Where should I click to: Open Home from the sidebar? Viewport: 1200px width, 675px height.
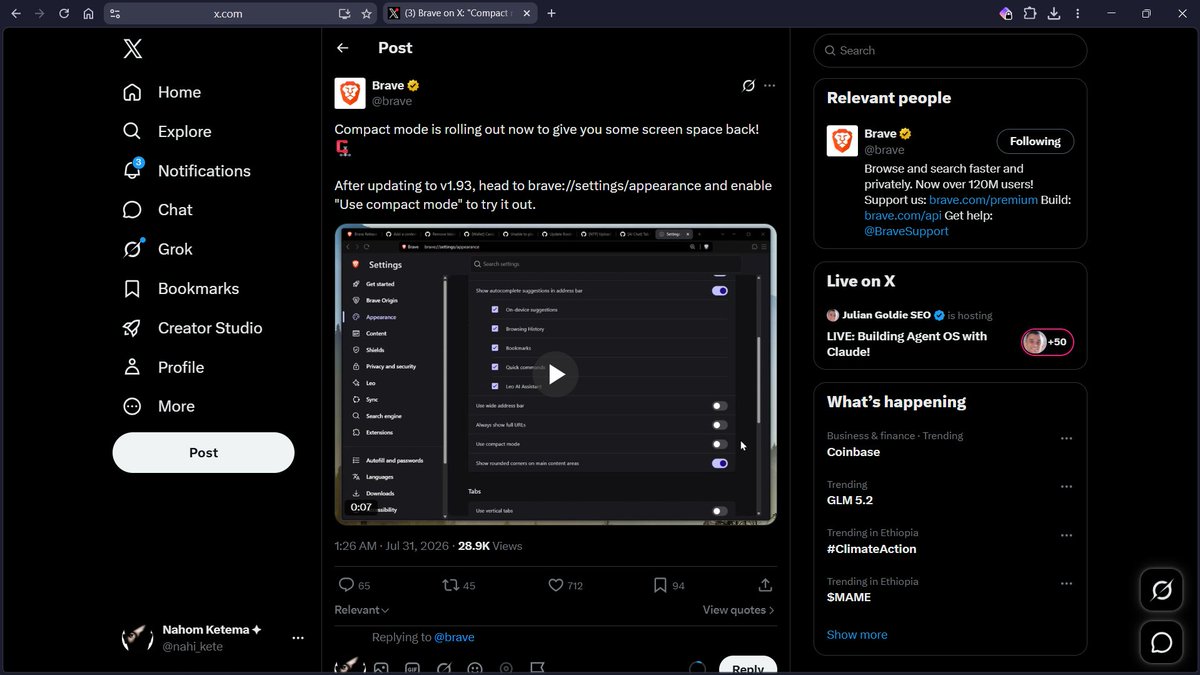(162, 92)
